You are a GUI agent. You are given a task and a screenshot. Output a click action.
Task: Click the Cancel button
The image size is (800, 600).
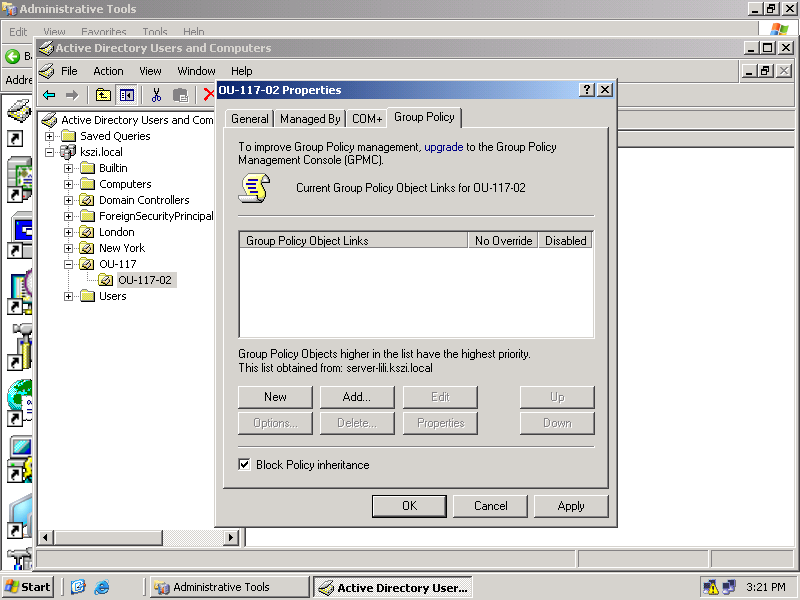click(x=490, y=506)
